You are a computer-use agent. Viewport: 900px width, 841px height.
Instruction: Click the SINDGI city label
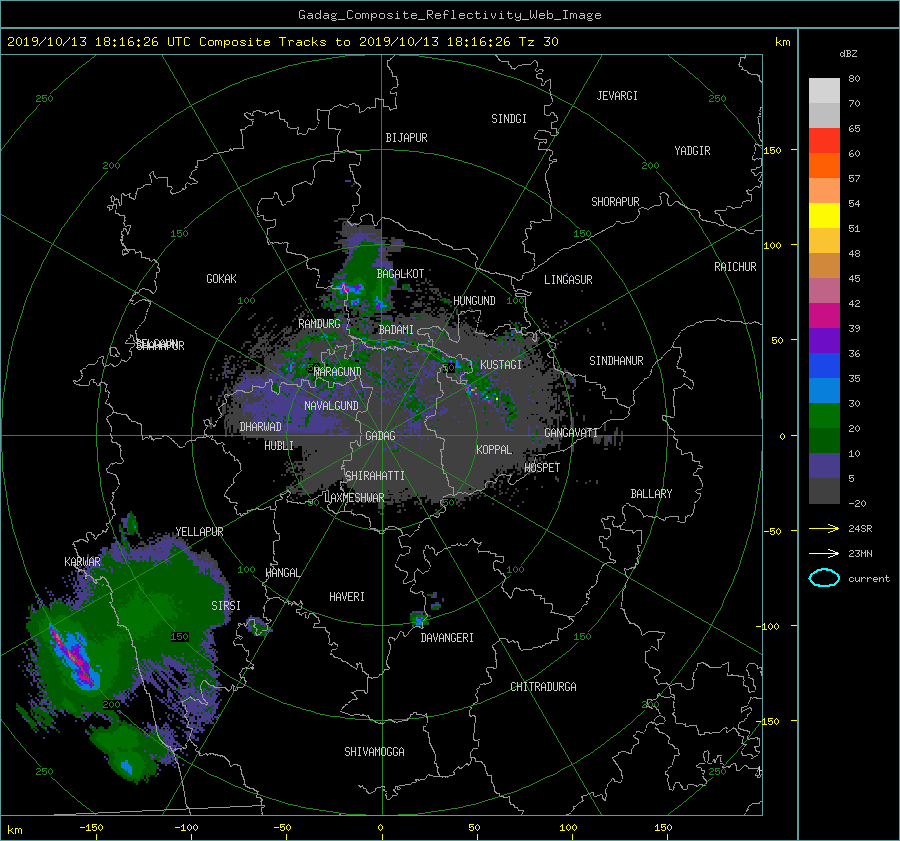pos(509,119)
